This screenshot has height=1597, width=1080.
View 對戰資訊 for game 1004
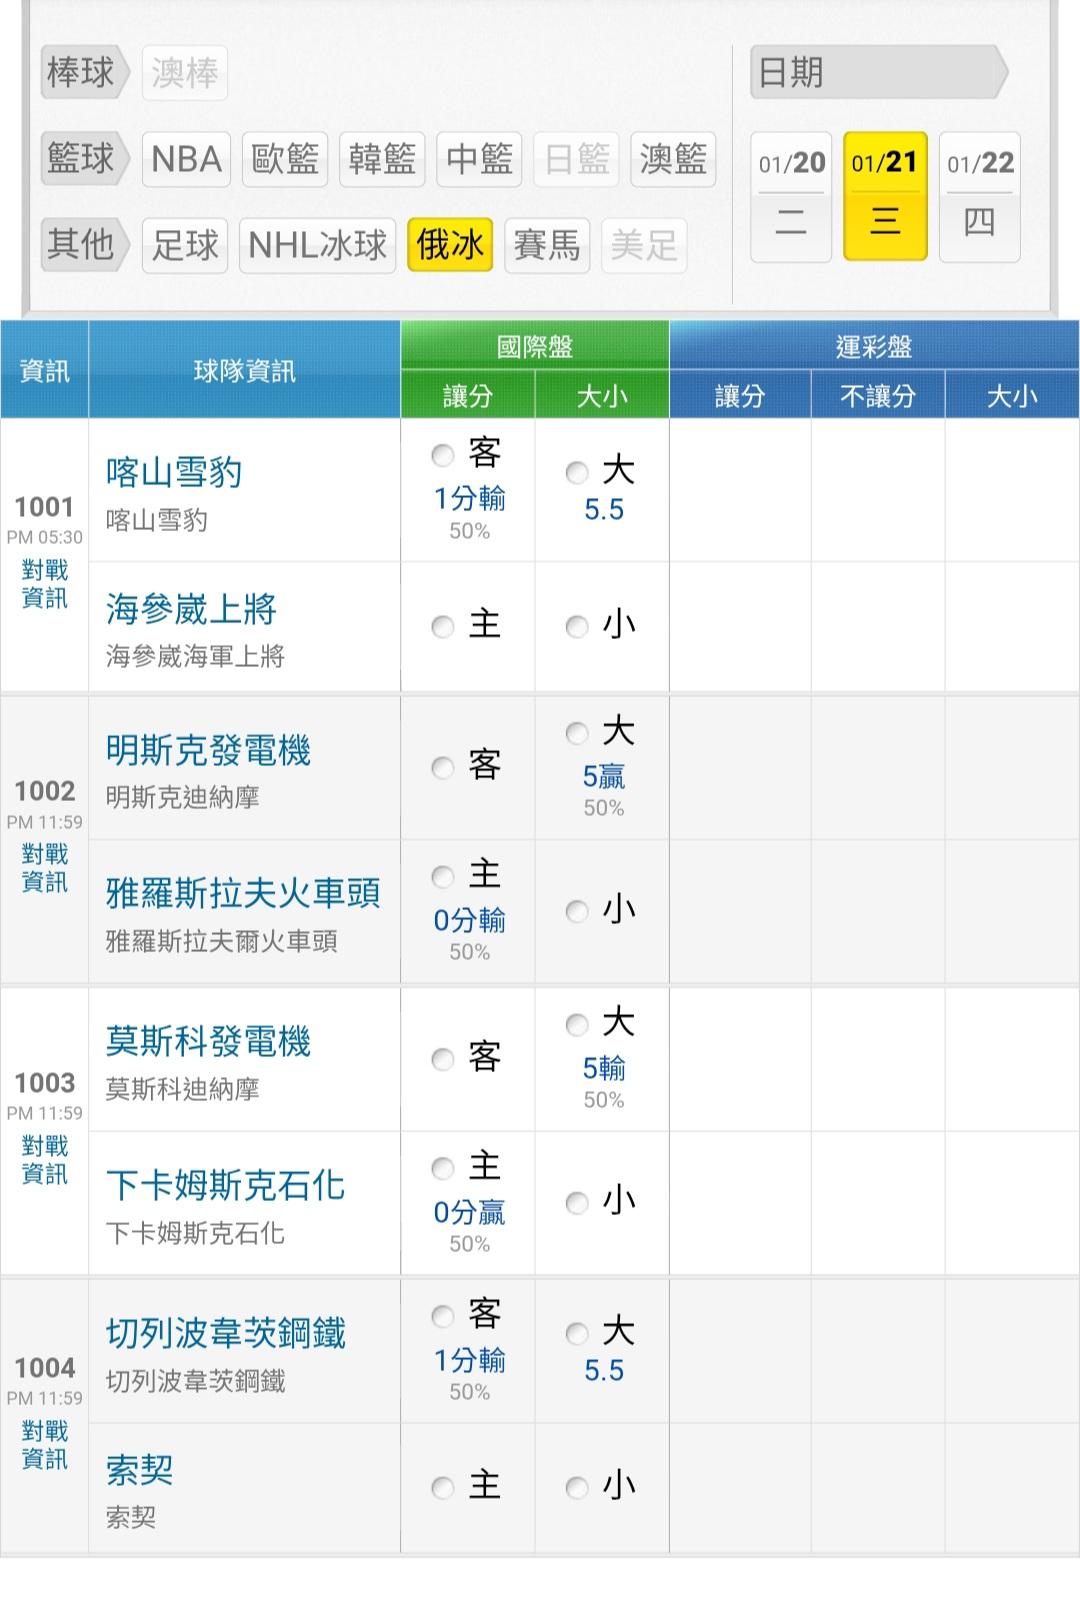tap(44, 1445)
